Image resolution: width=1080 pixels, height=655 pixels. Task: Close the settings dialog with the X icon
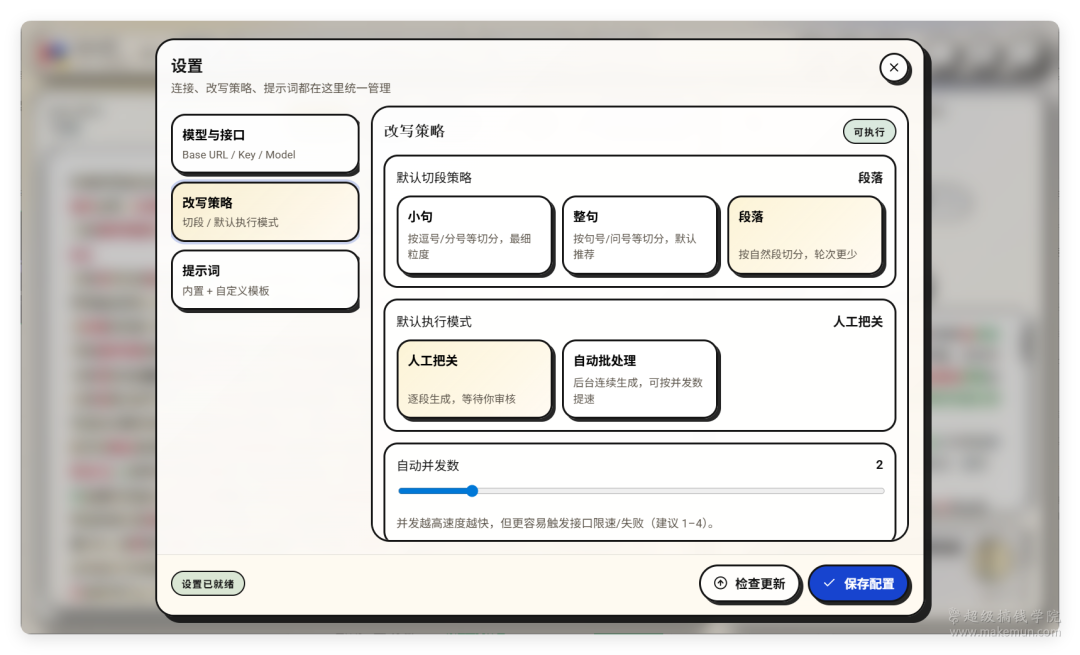[893, 68]
